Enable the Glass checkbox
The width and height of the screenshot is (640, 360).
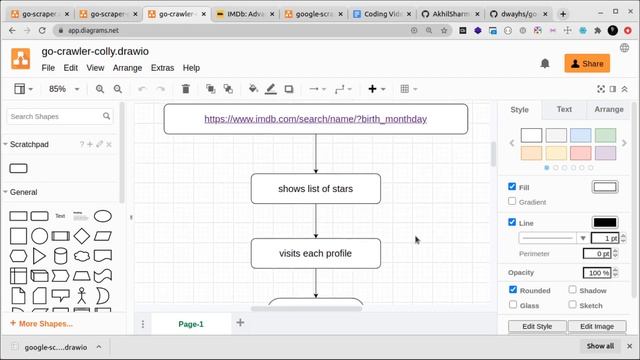(x=513, y=304)
